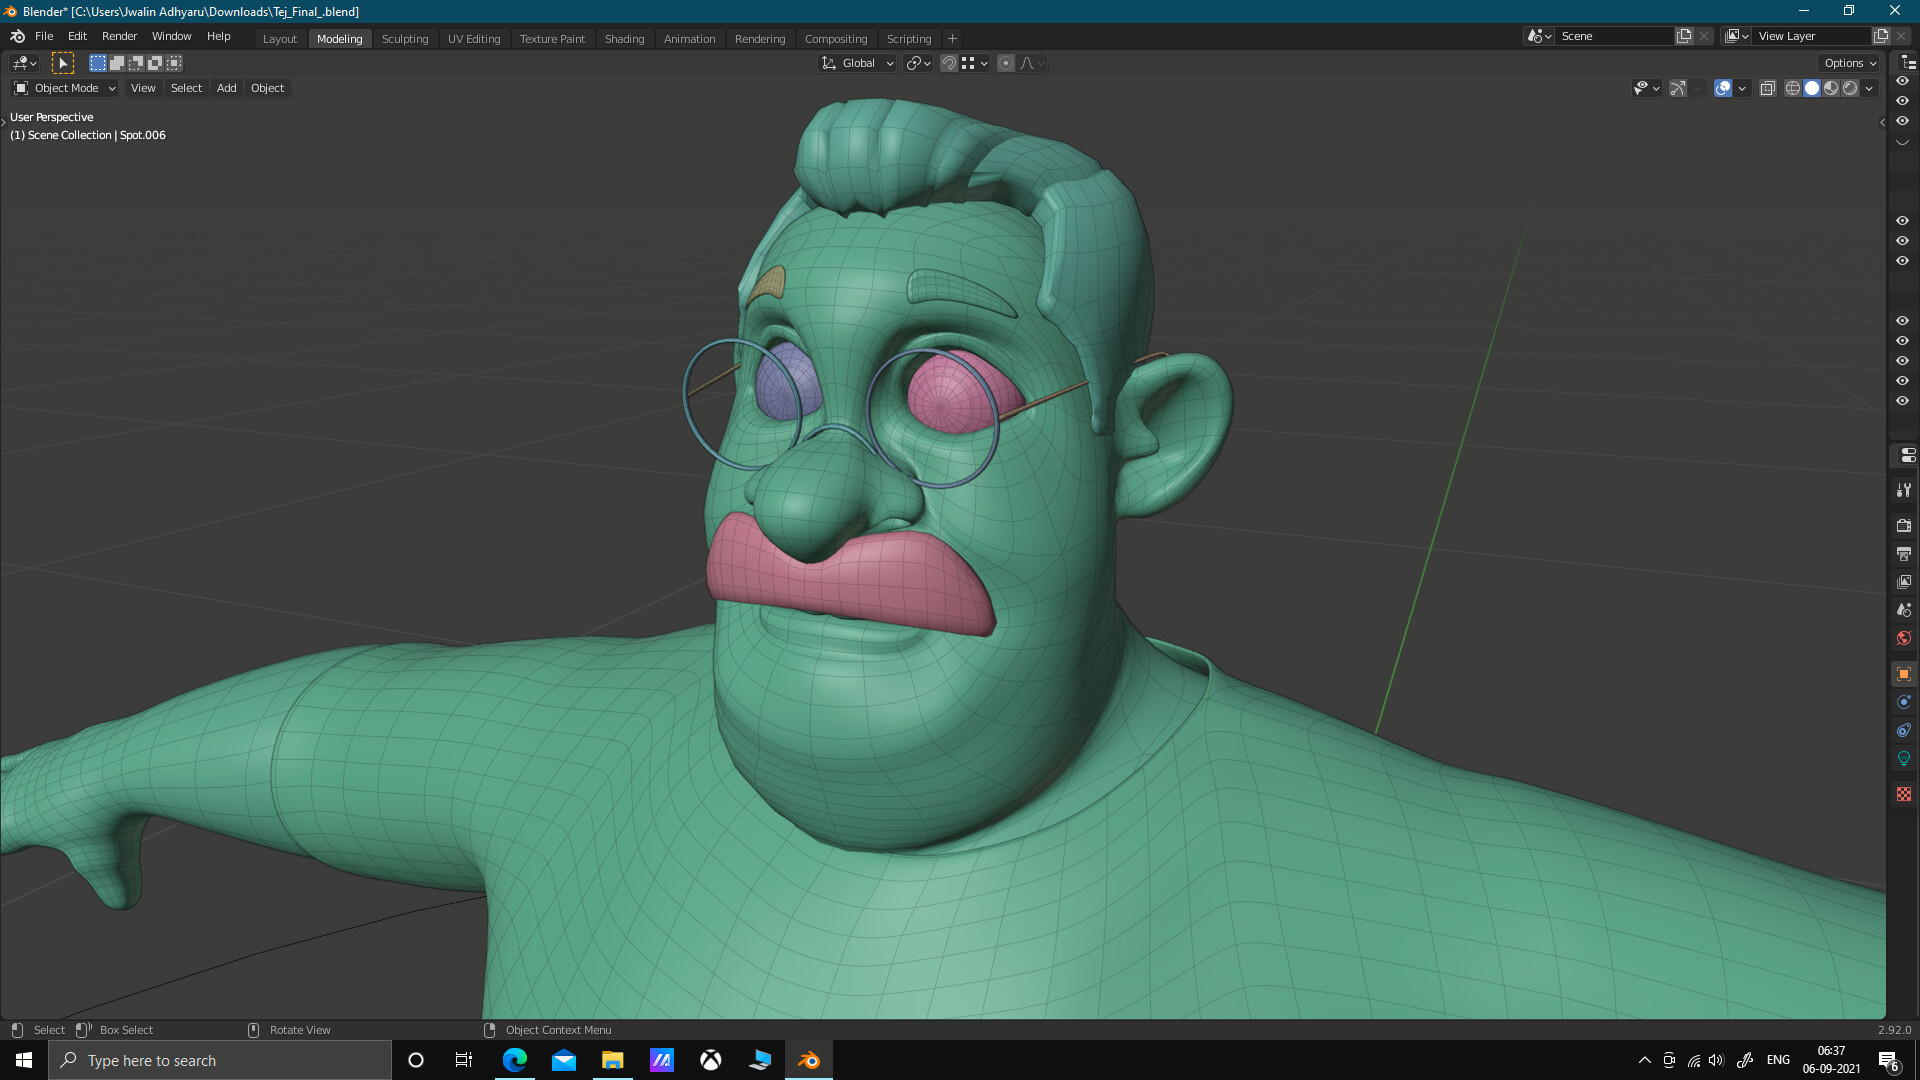The width and height of the screenshot is (1920, 1080).
Task: Open the 3D viewport editor type selector
Action: (x=24, y=63)
